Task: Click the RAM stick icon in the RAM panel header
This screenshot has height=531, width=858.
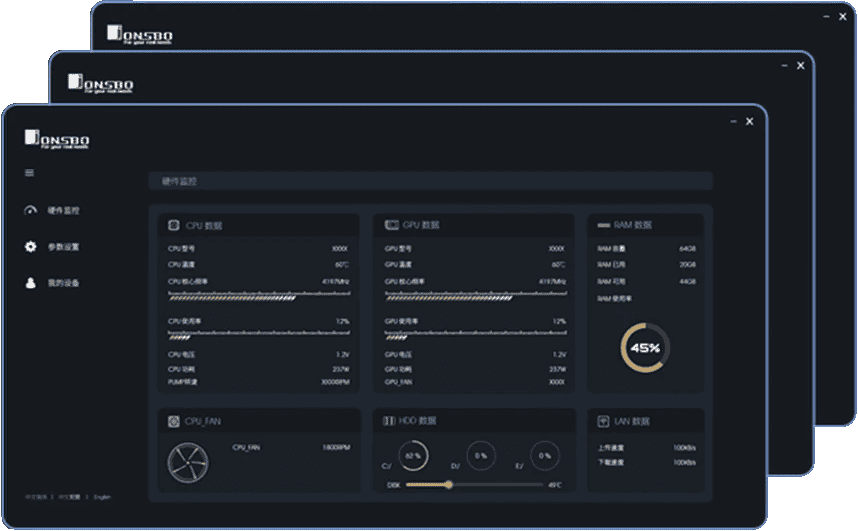Action: (604, 225)
